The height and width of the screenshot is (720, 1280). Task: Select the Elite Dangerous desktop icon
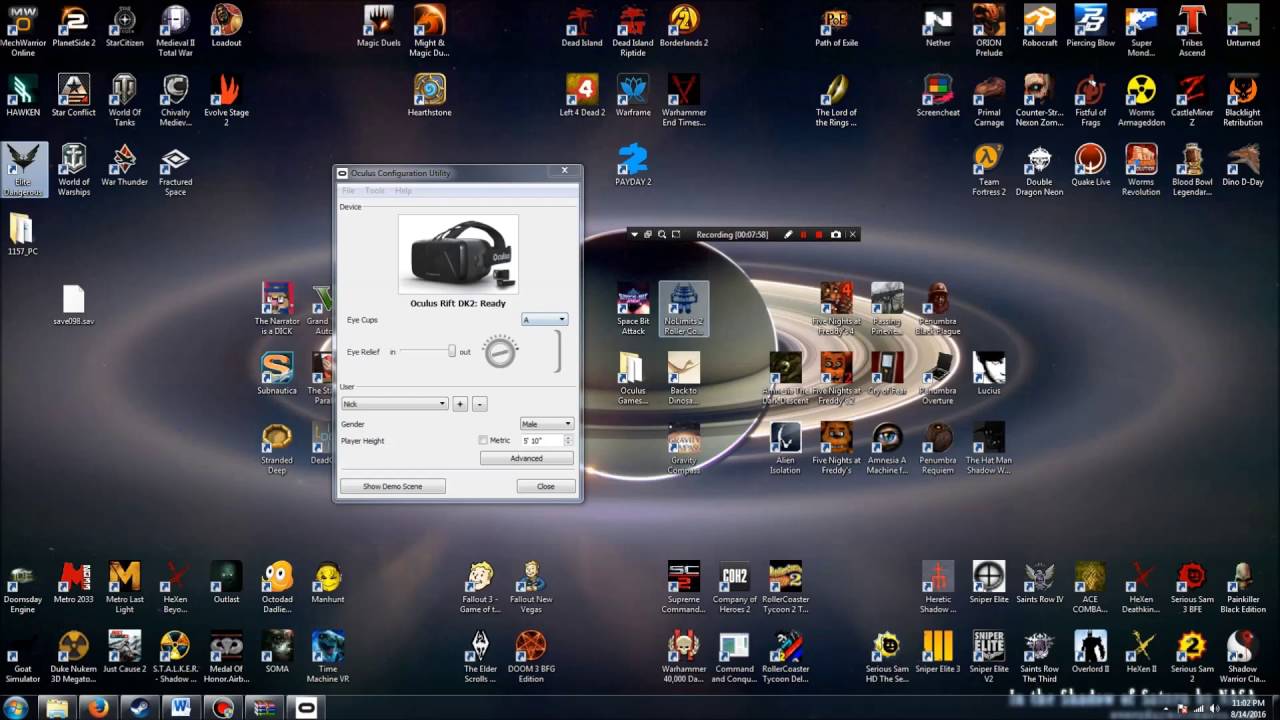tap(23, 170)
